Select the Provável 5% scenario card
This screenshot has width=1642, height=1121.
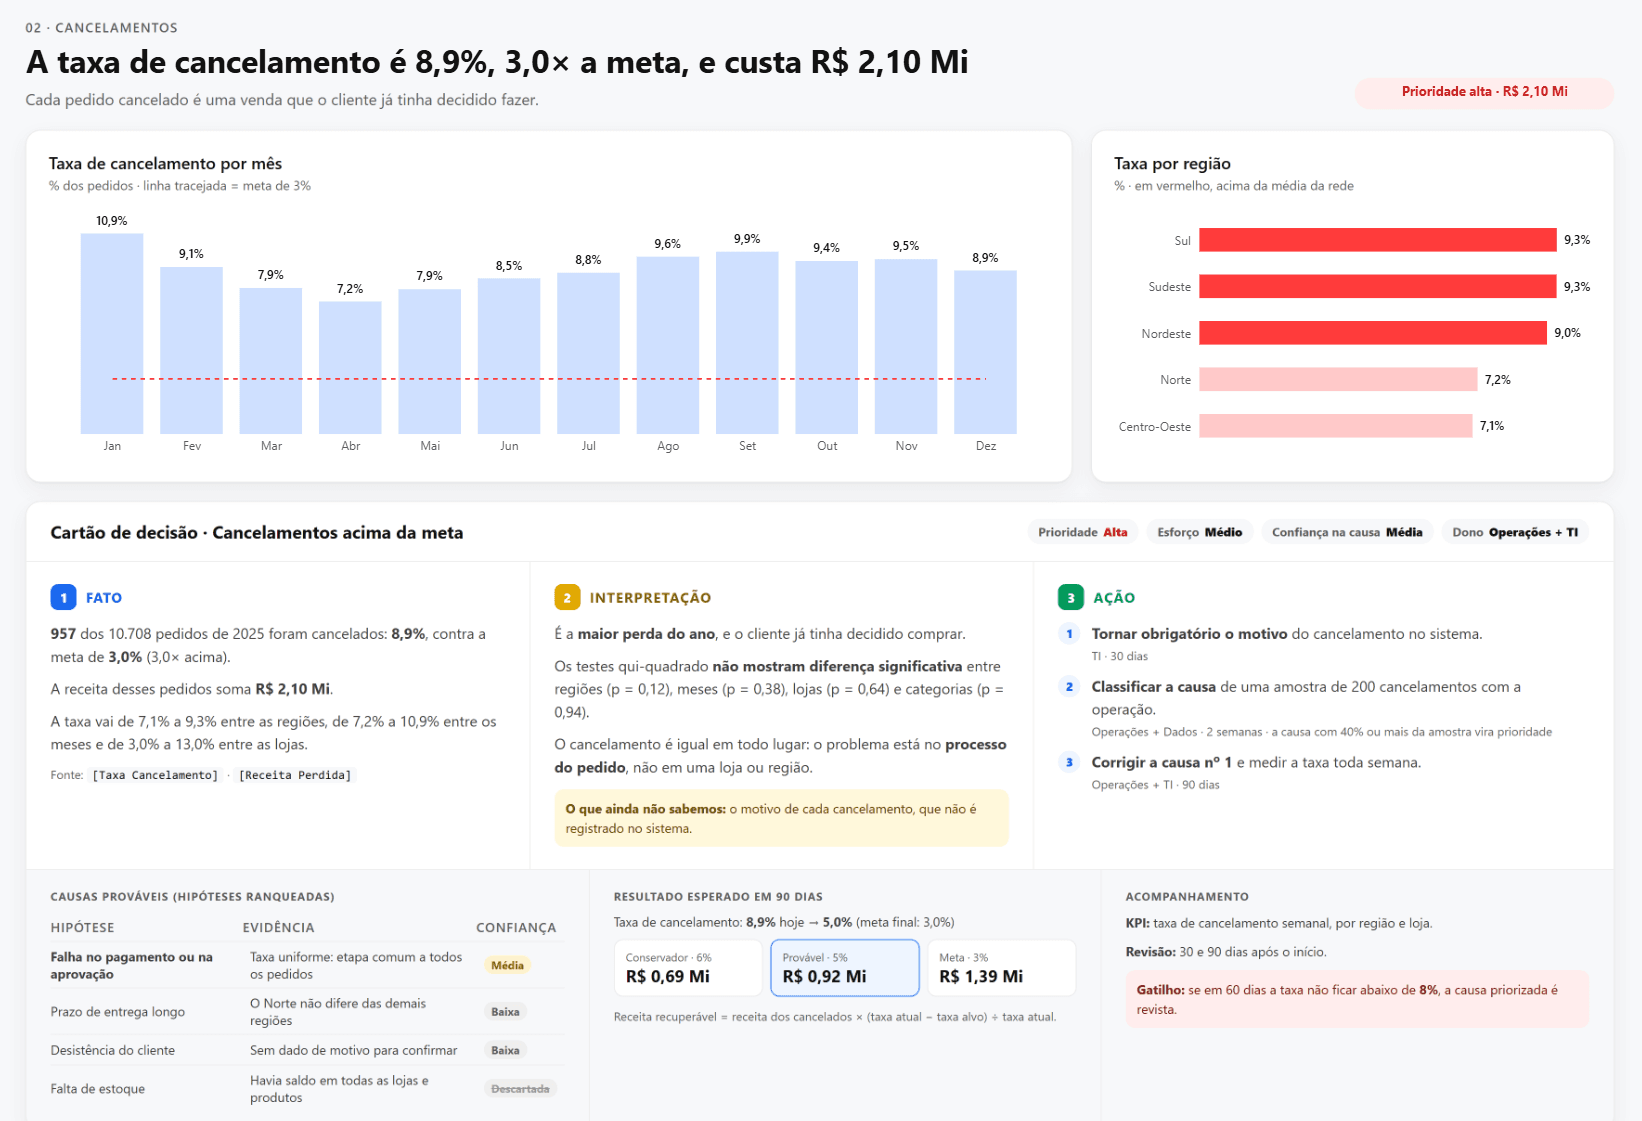(845, 968)
